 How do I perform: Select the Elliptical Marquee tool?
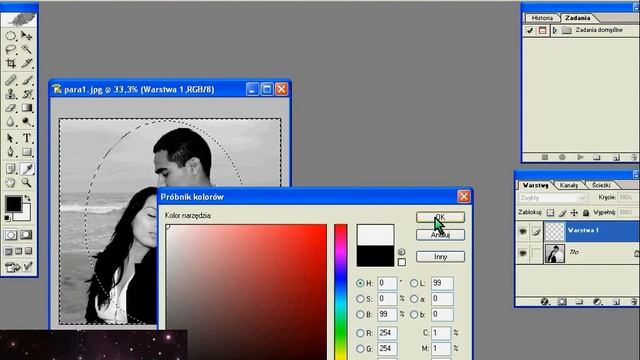coord(11,36)
